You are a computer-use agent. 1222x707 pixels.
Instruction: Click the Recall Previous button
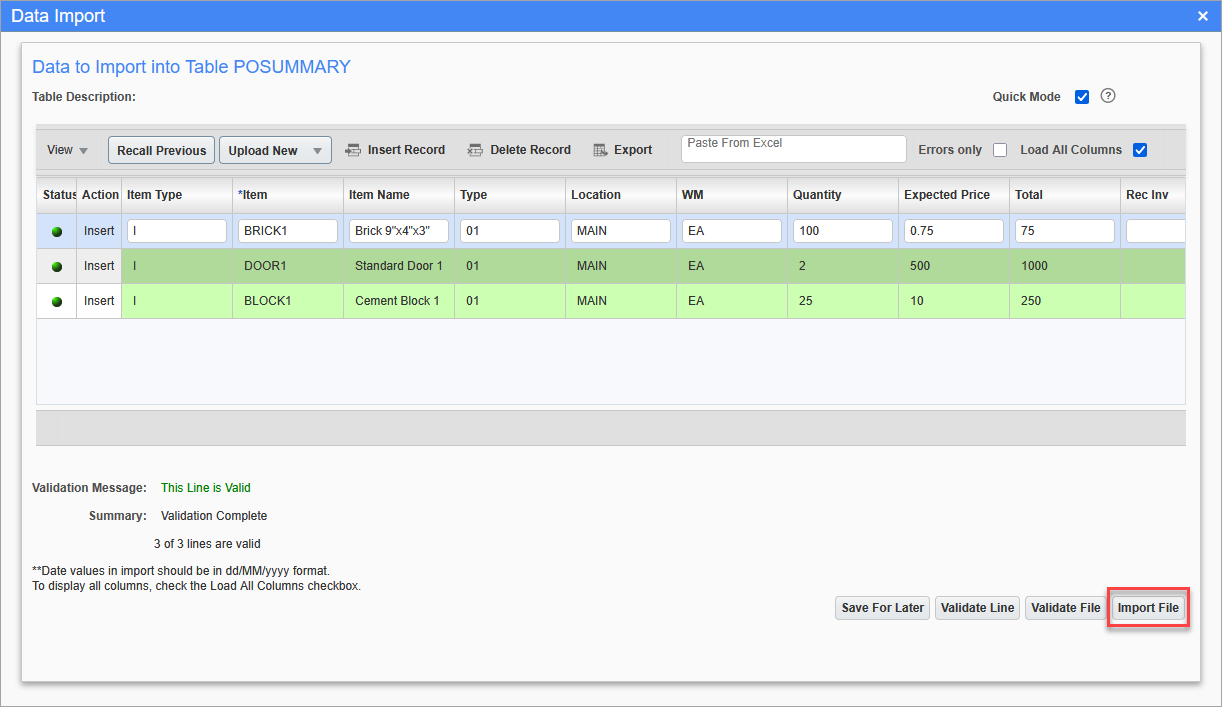(x=161, y=150)
